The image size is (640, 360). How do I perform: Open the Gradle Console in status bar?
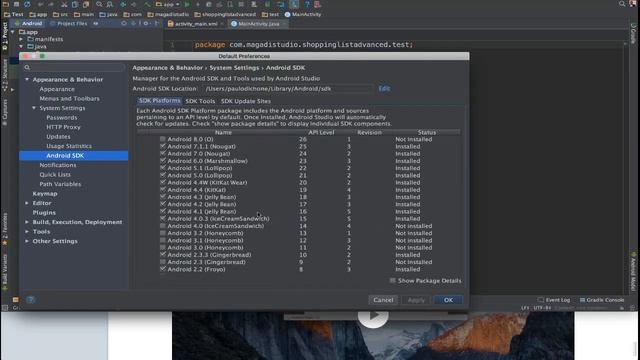pos(602,300)
